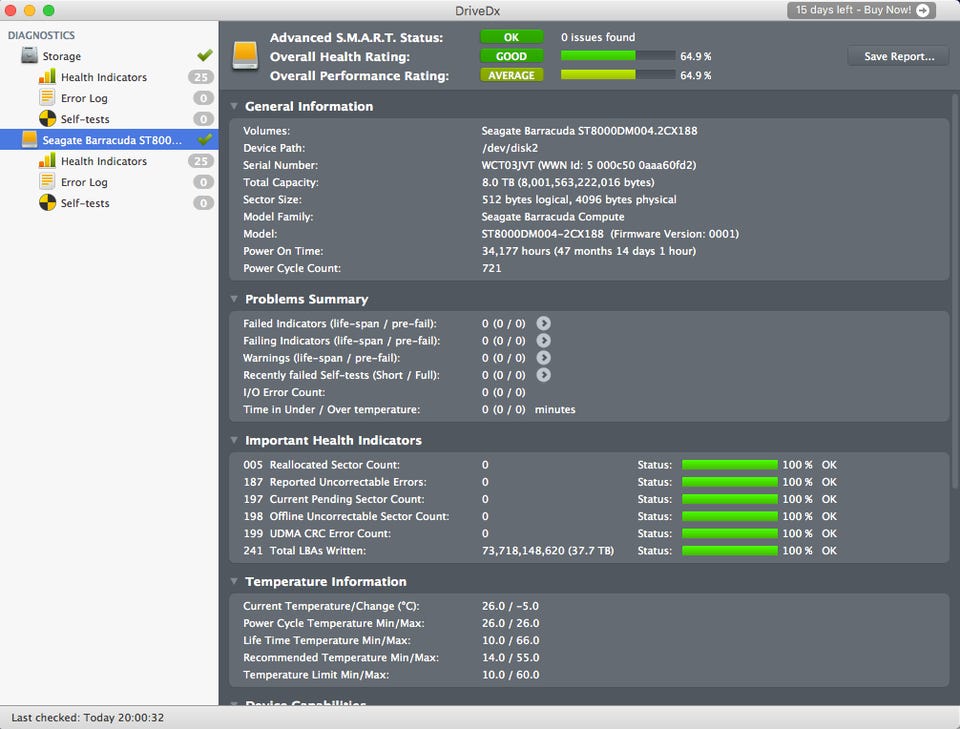
Task: Click the OK S.M.A.R.T. status badge
Action: pos(511,37)
